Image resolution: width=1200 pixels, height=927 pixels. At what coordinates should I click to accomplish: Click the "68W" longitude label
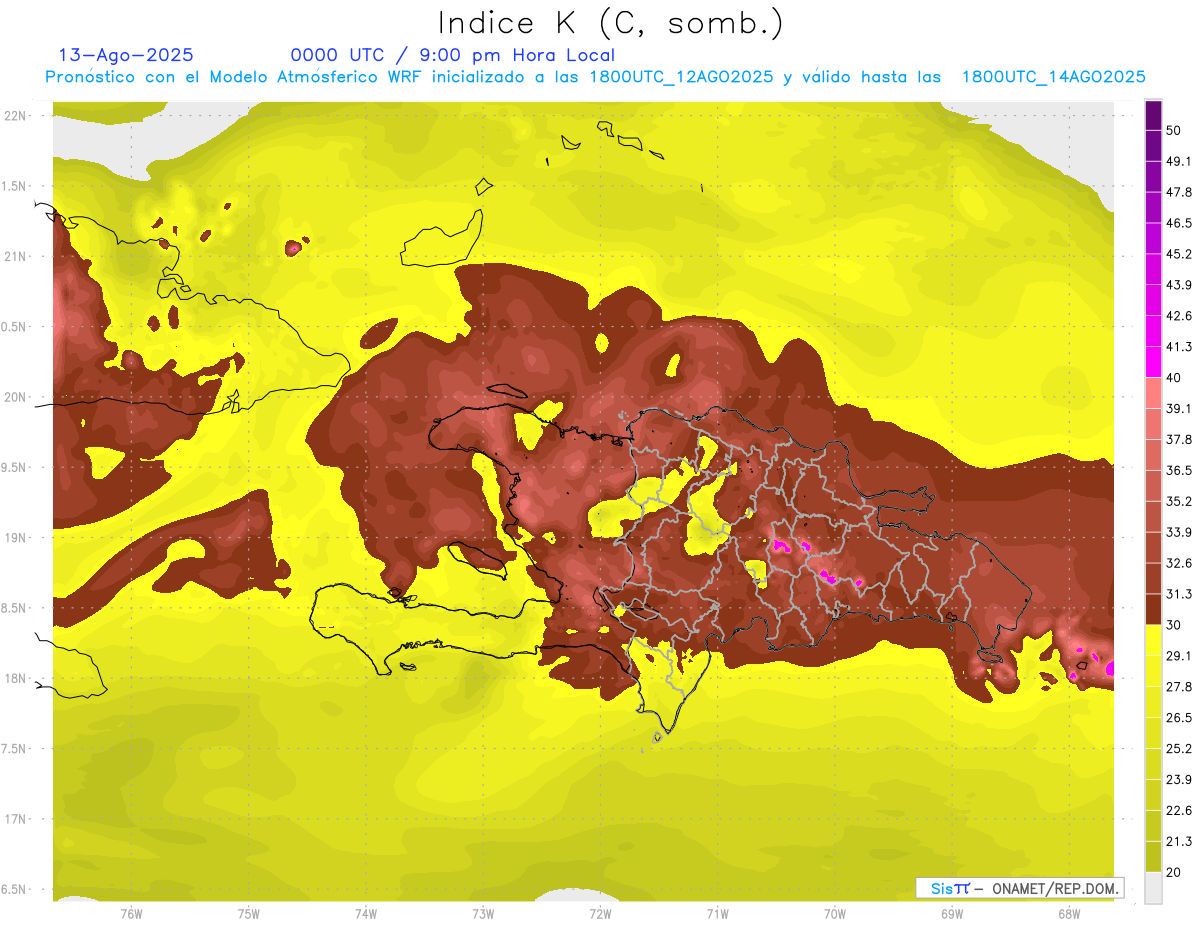[1068, 913]
